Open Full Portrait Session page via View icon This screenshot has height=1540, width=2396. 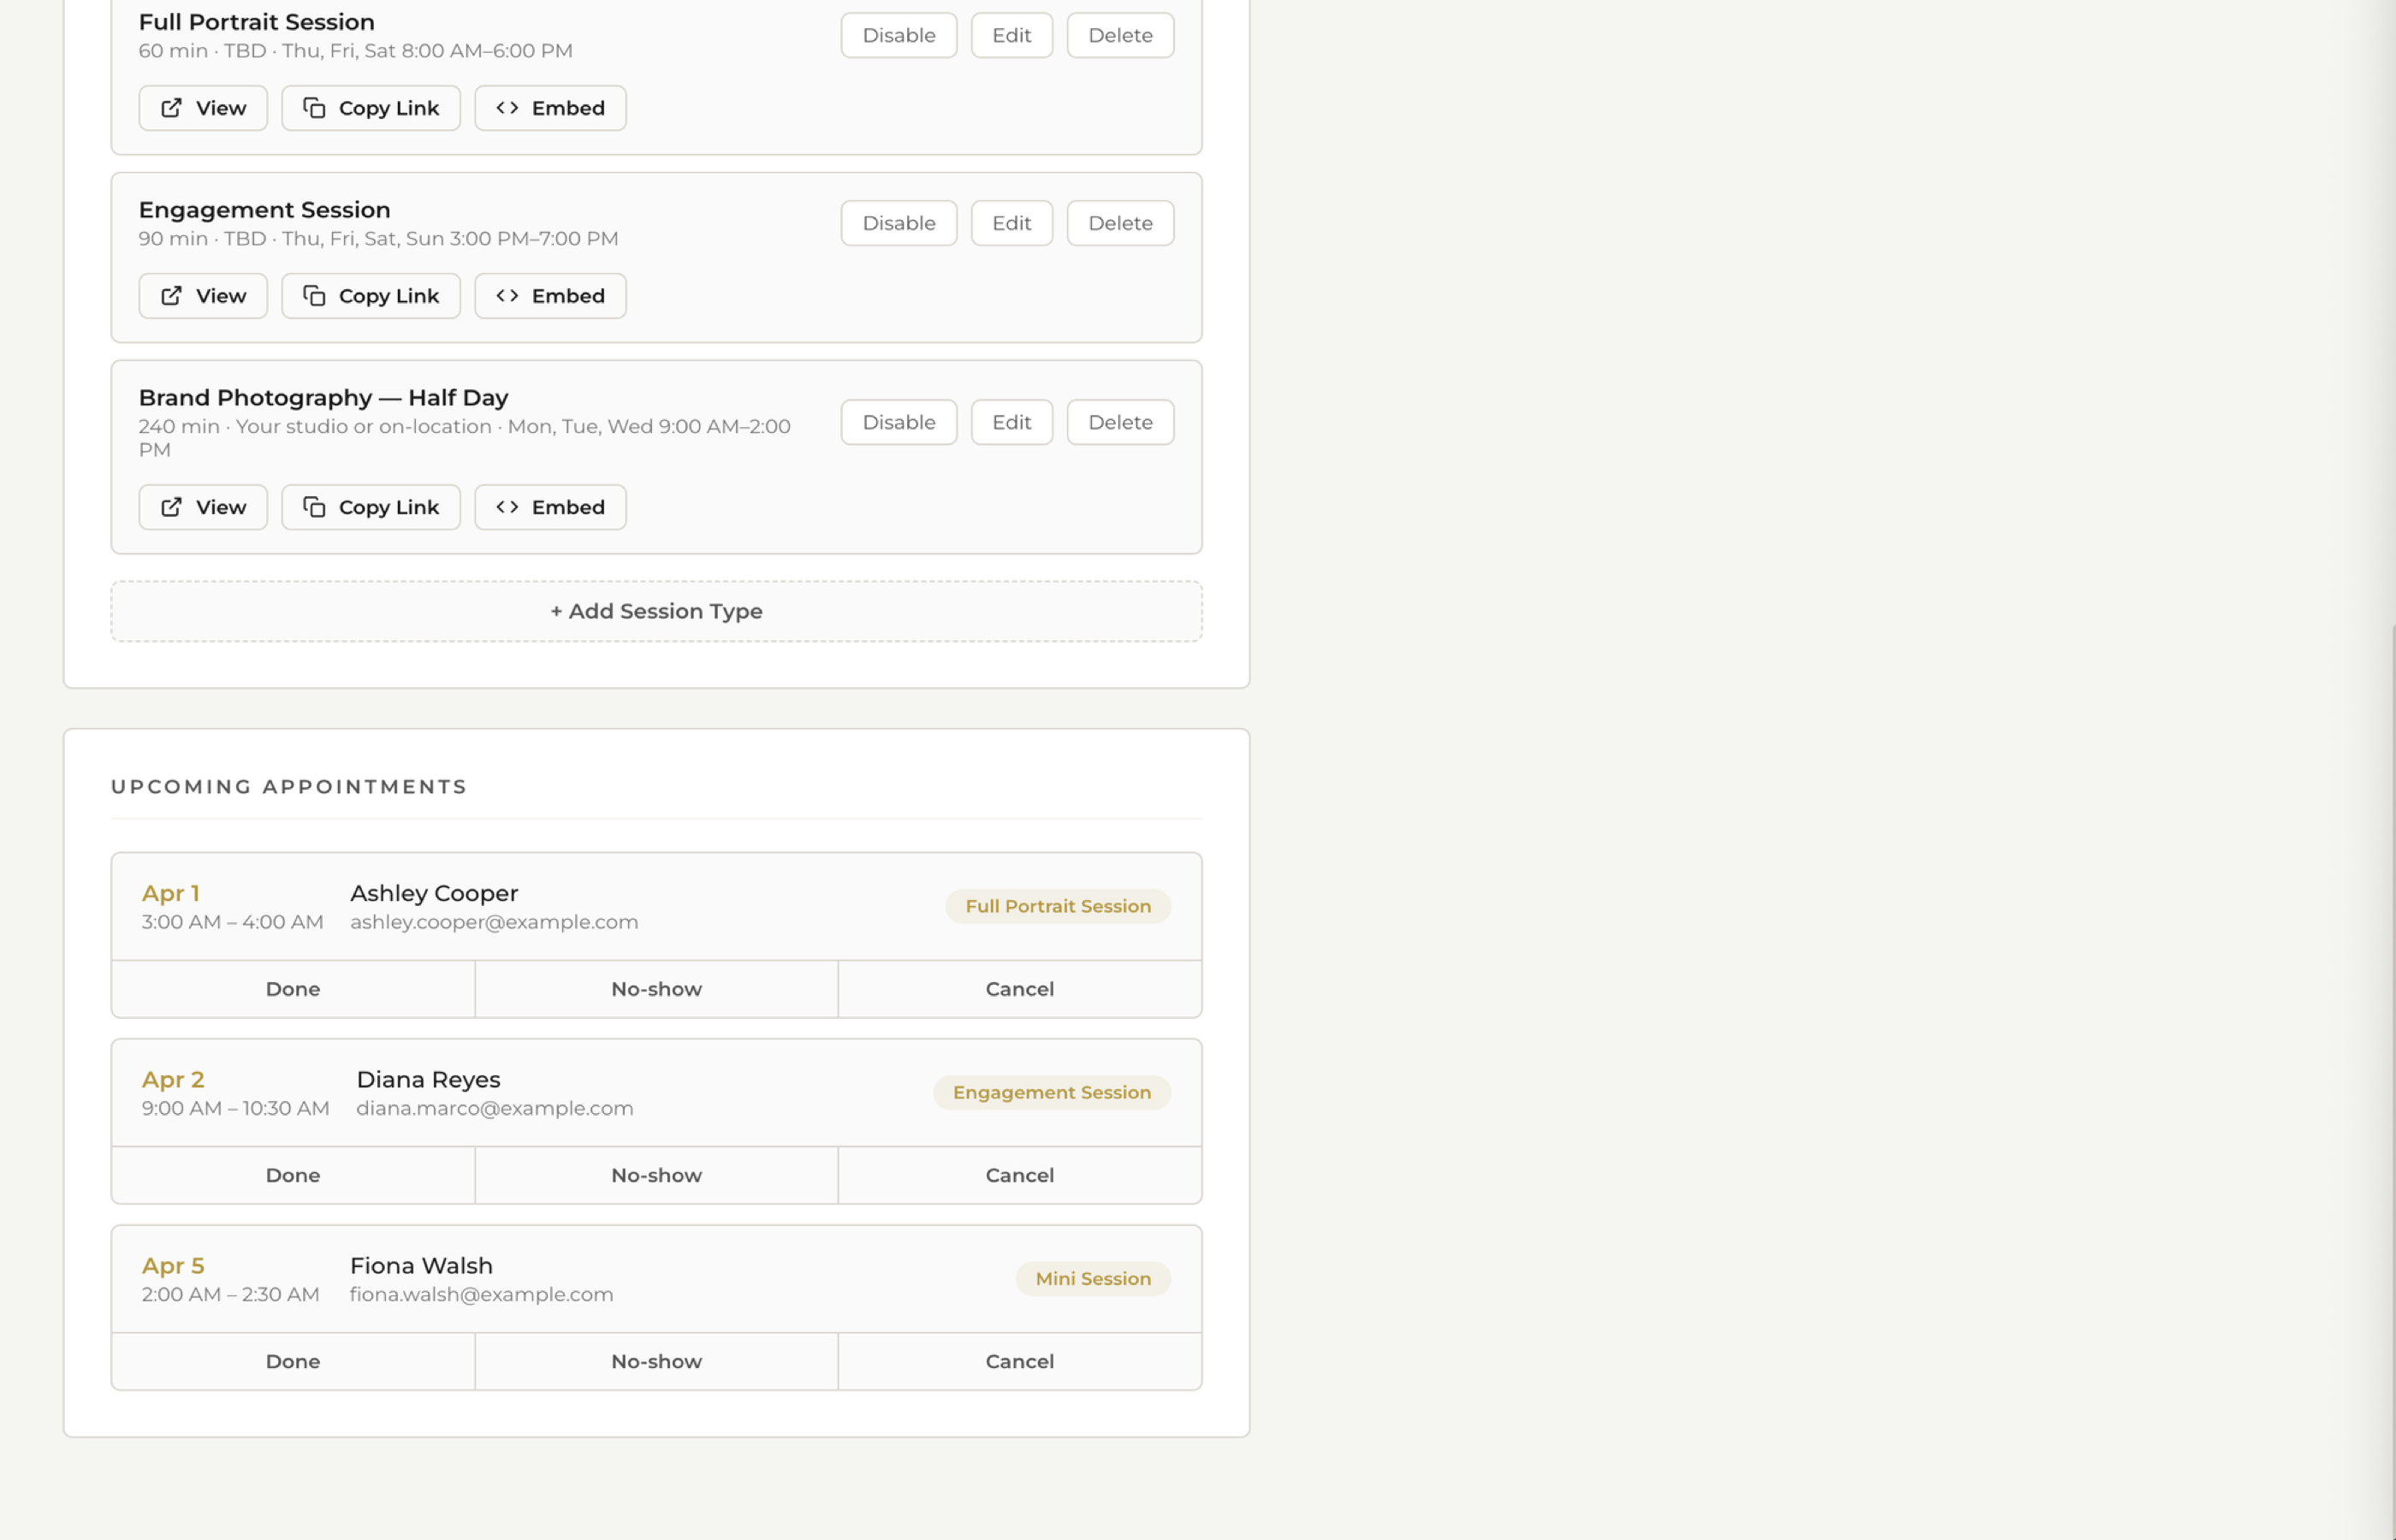click(x=202, y=108)
